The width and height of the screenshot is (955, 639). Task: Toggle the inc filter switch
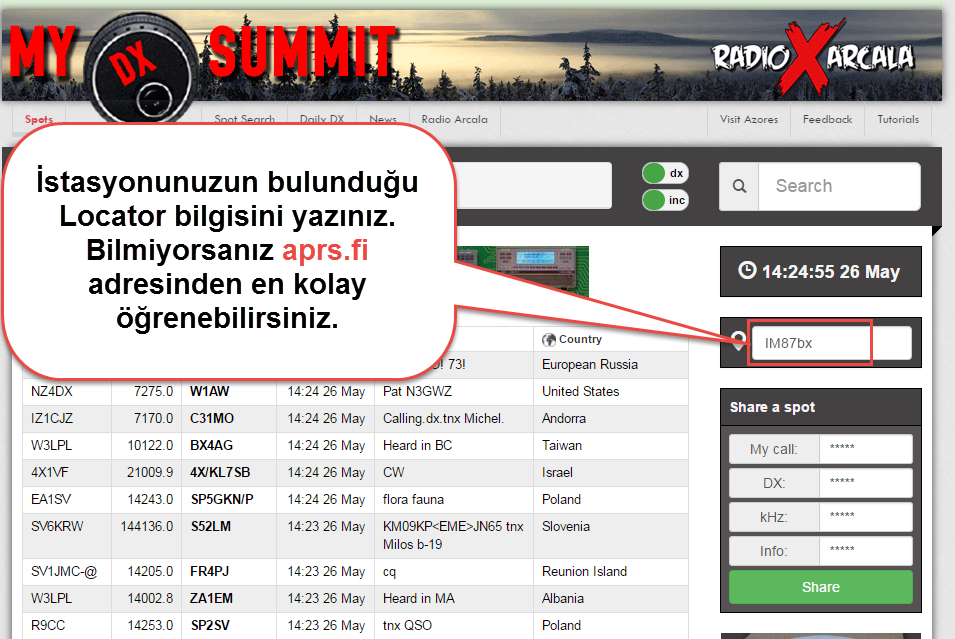point(665,200)
